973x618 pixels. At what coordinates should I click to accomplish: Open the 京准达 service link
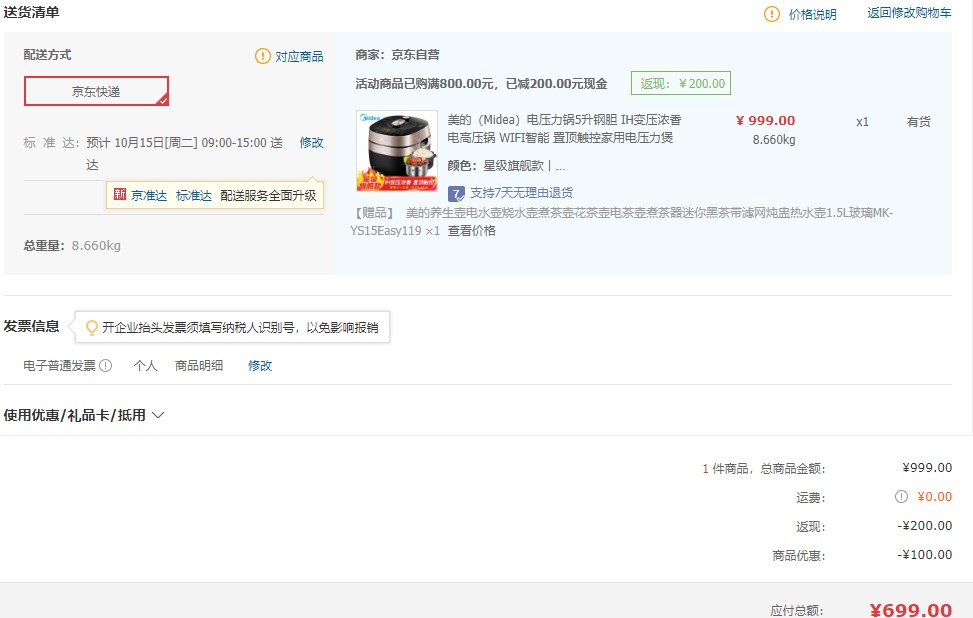[x=149, y=195]
